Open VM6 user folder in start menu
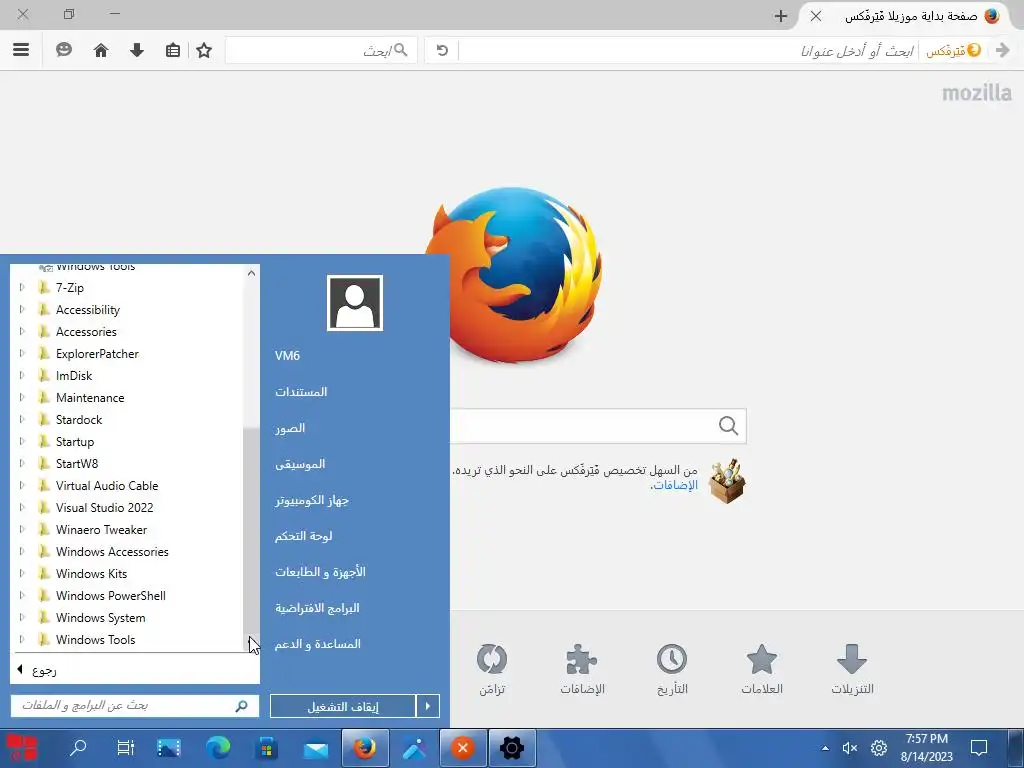Image resolution: width=1024 pixels, height=768 pixels. click(287, 356)
